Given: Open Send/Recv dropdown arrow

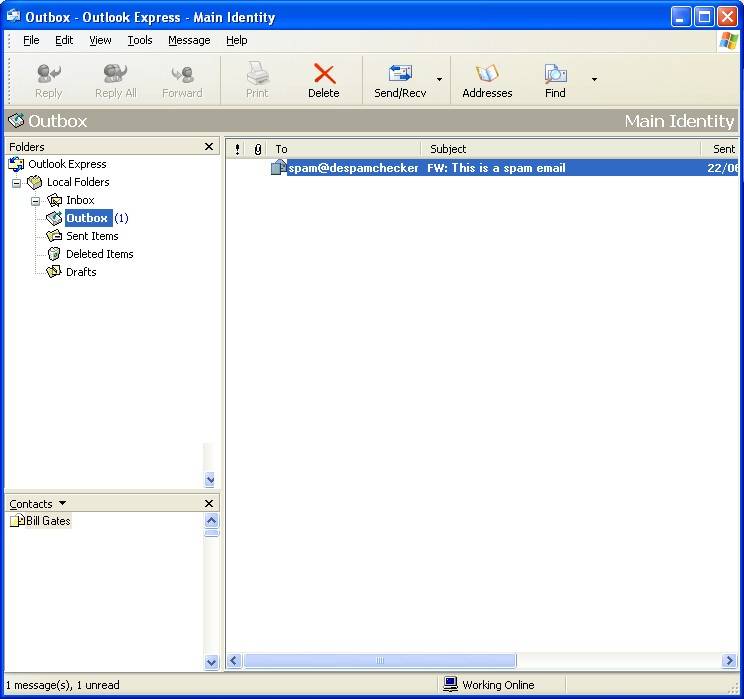Looking at the screenshot, I should coord(439,79).
